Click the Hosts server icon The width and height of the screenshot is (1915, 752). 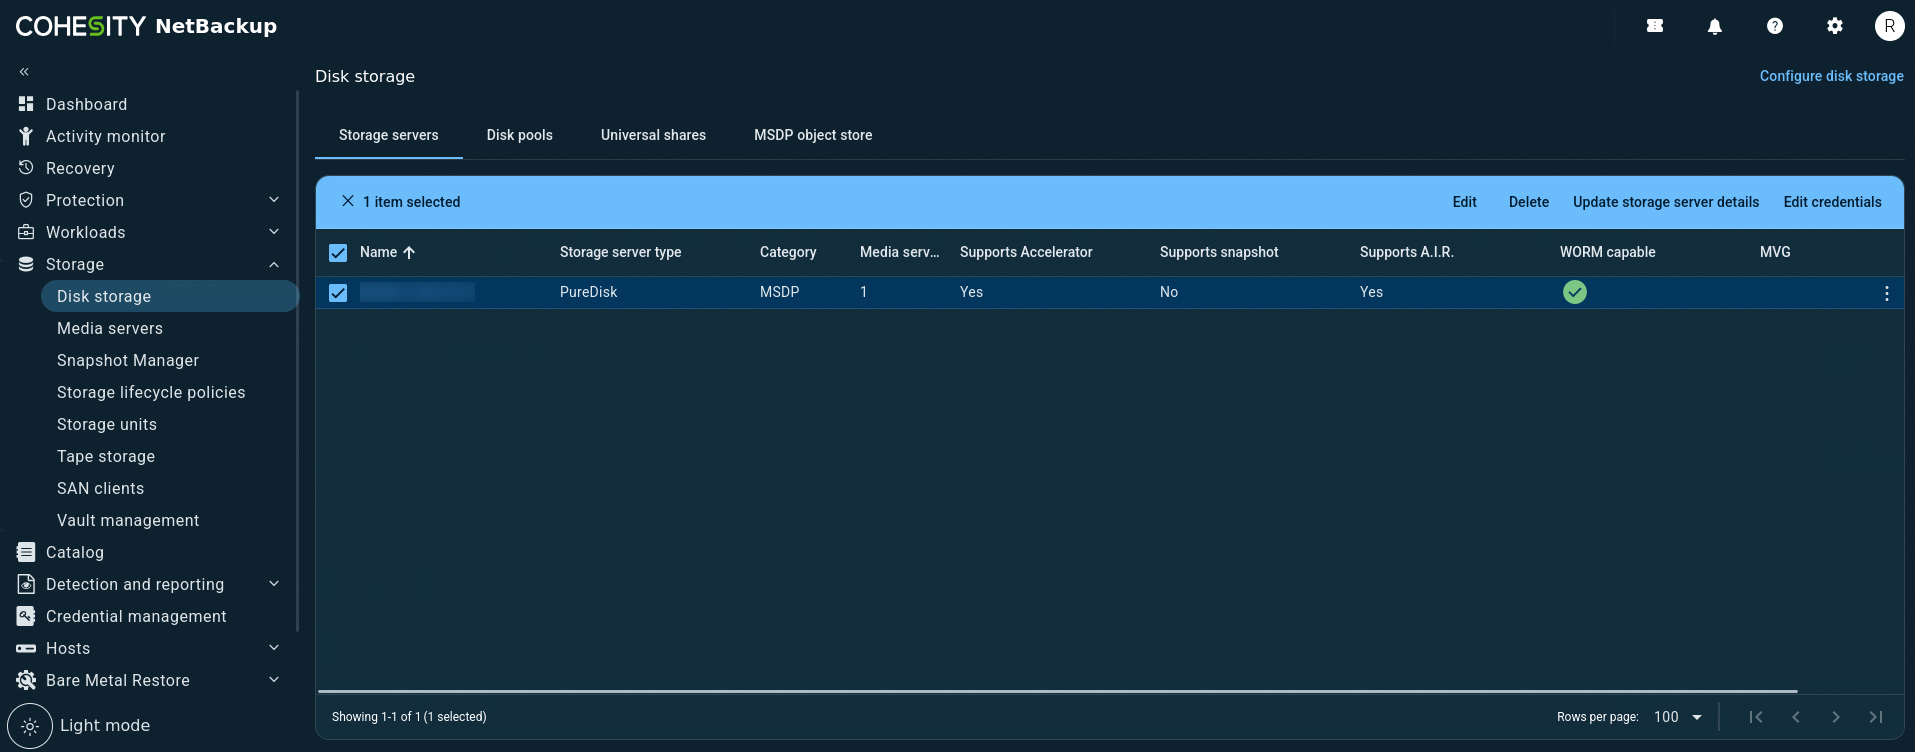26,648
